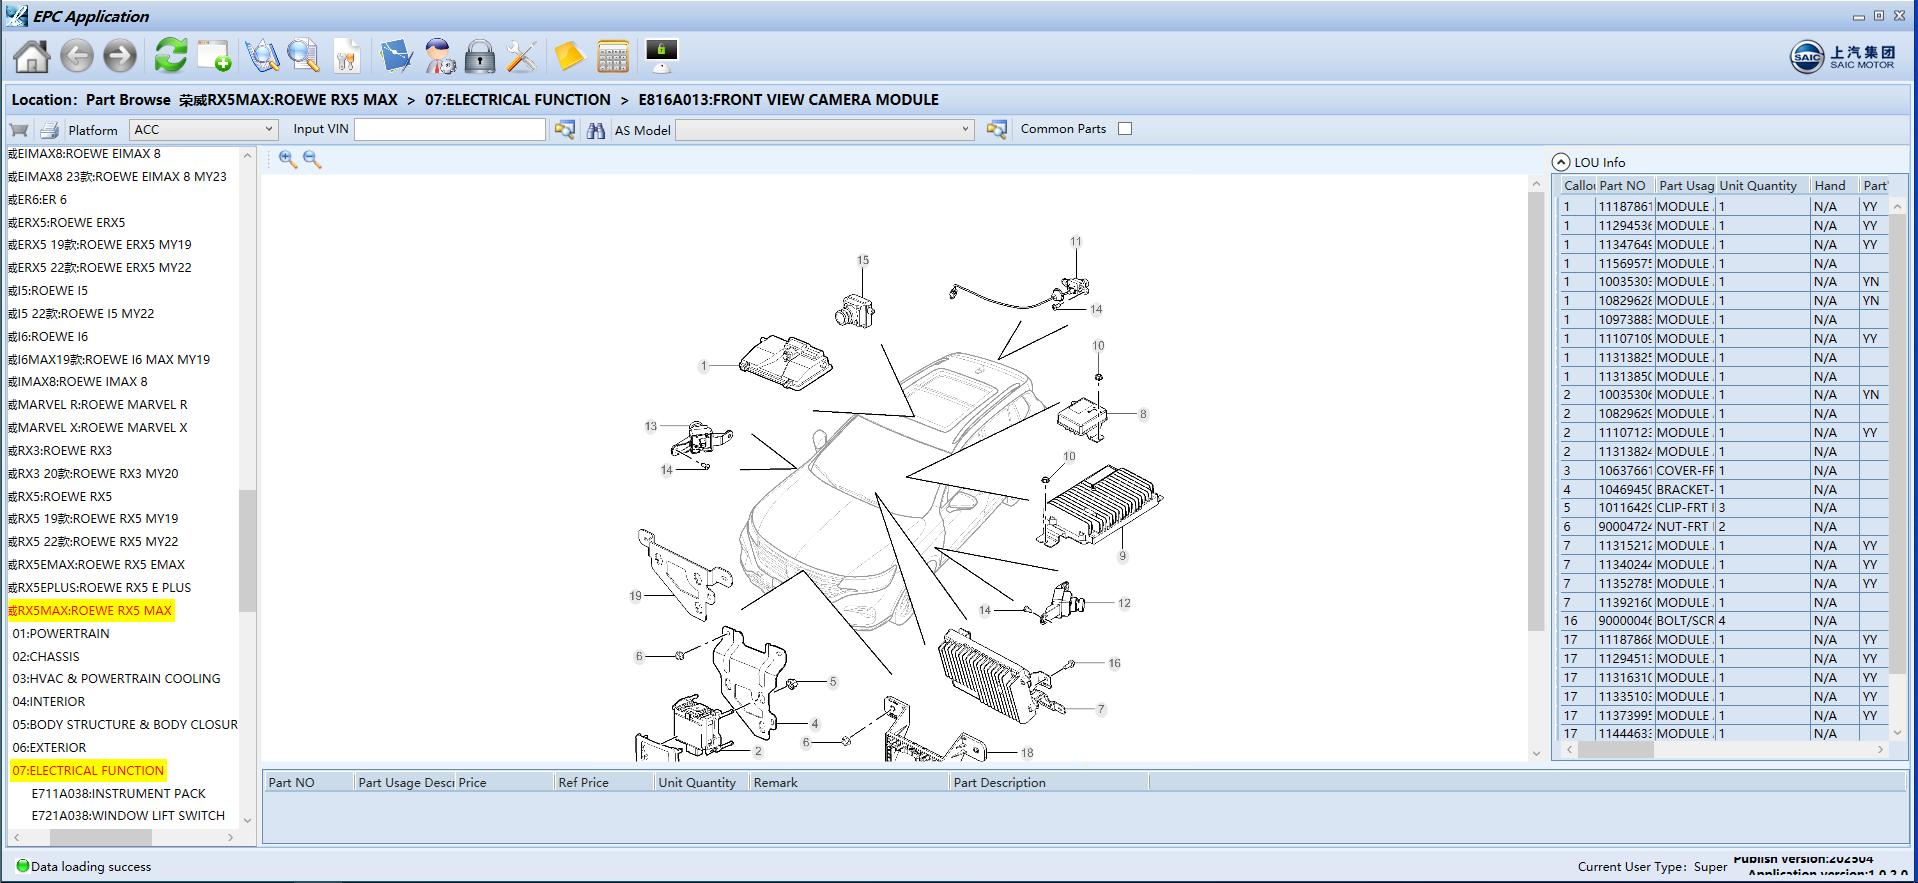Collapse the LOU Info panel

[1560, 162]
